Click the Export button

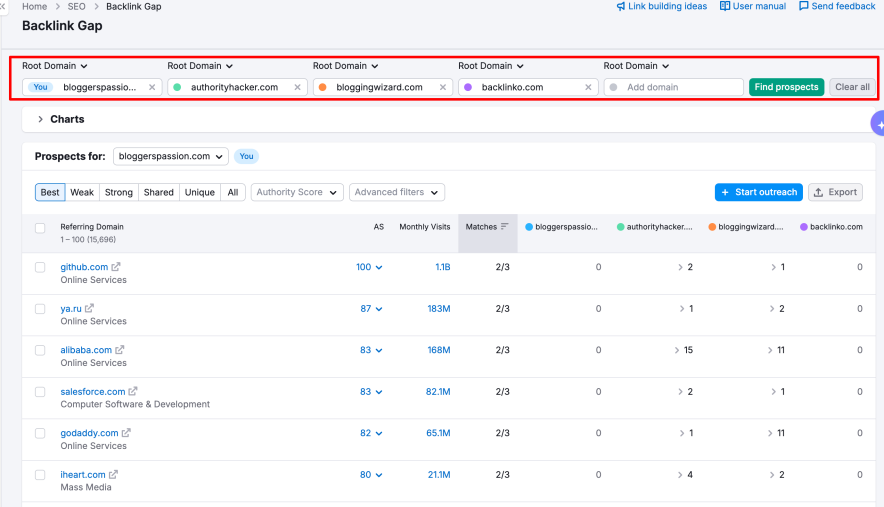pyautogui.click(x=835, y=192)
